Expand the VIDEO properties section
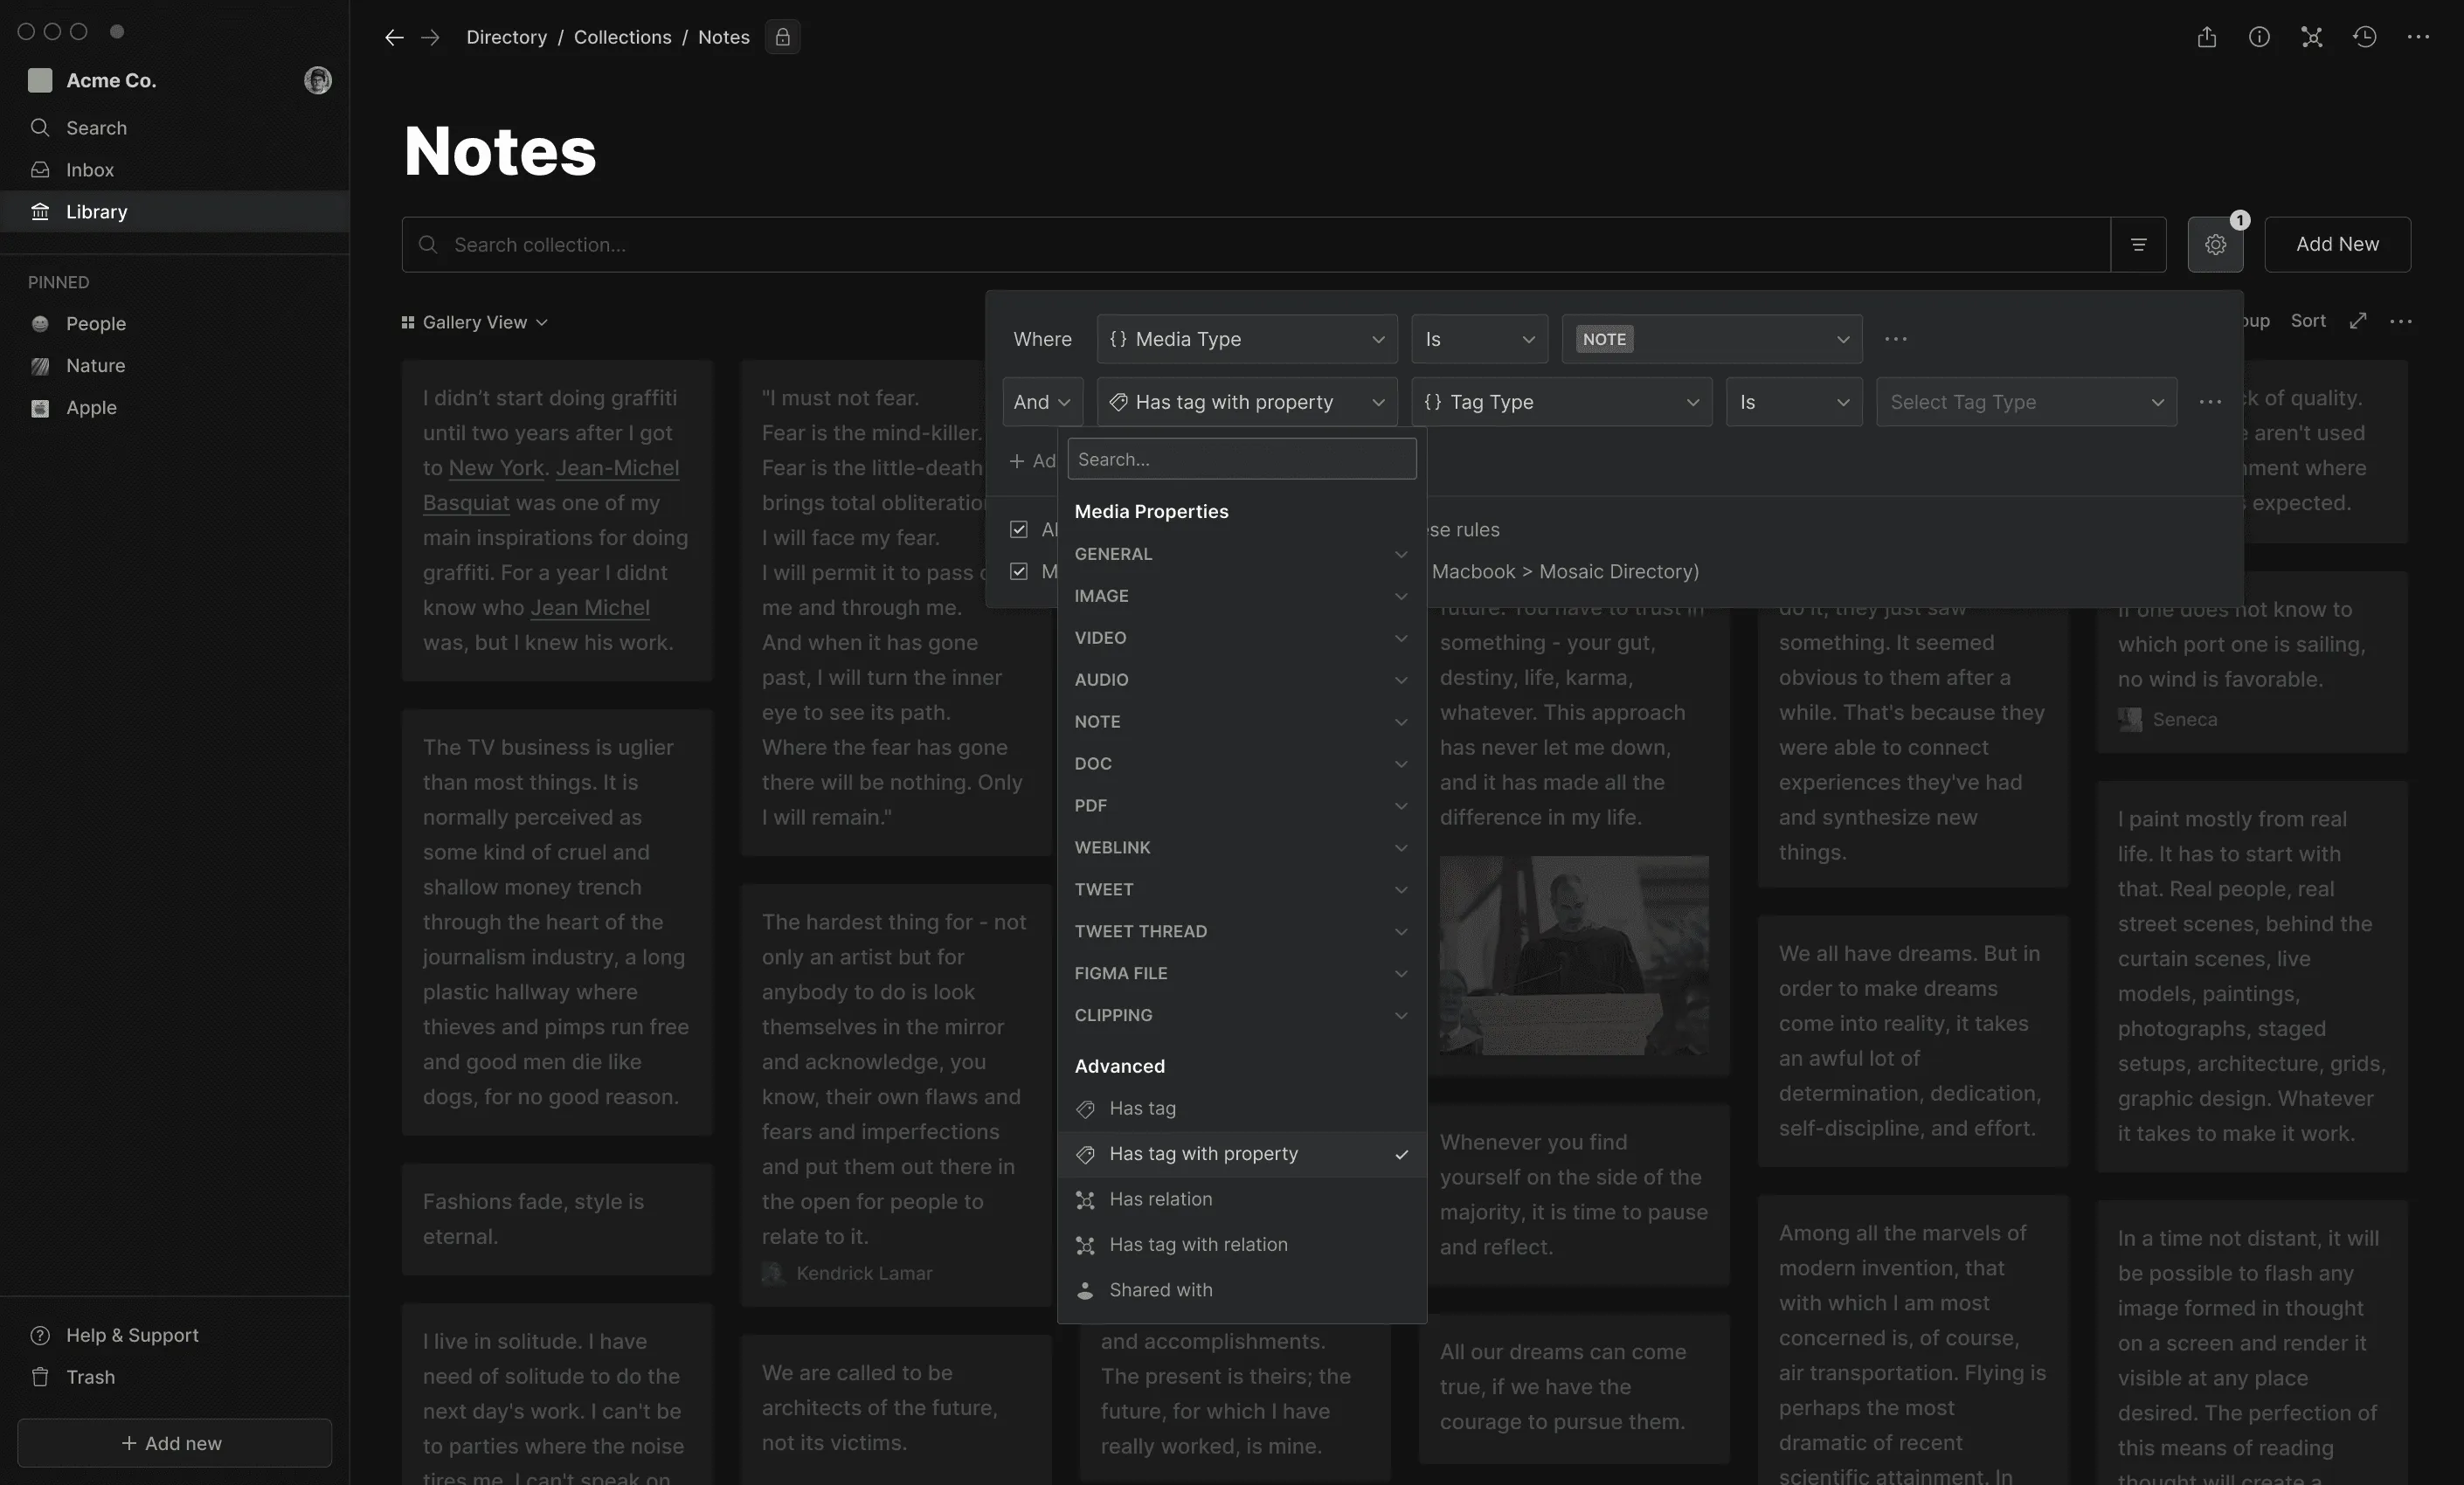The width and height of the screenshot is (2464, 1485). tap(1241, 638)
